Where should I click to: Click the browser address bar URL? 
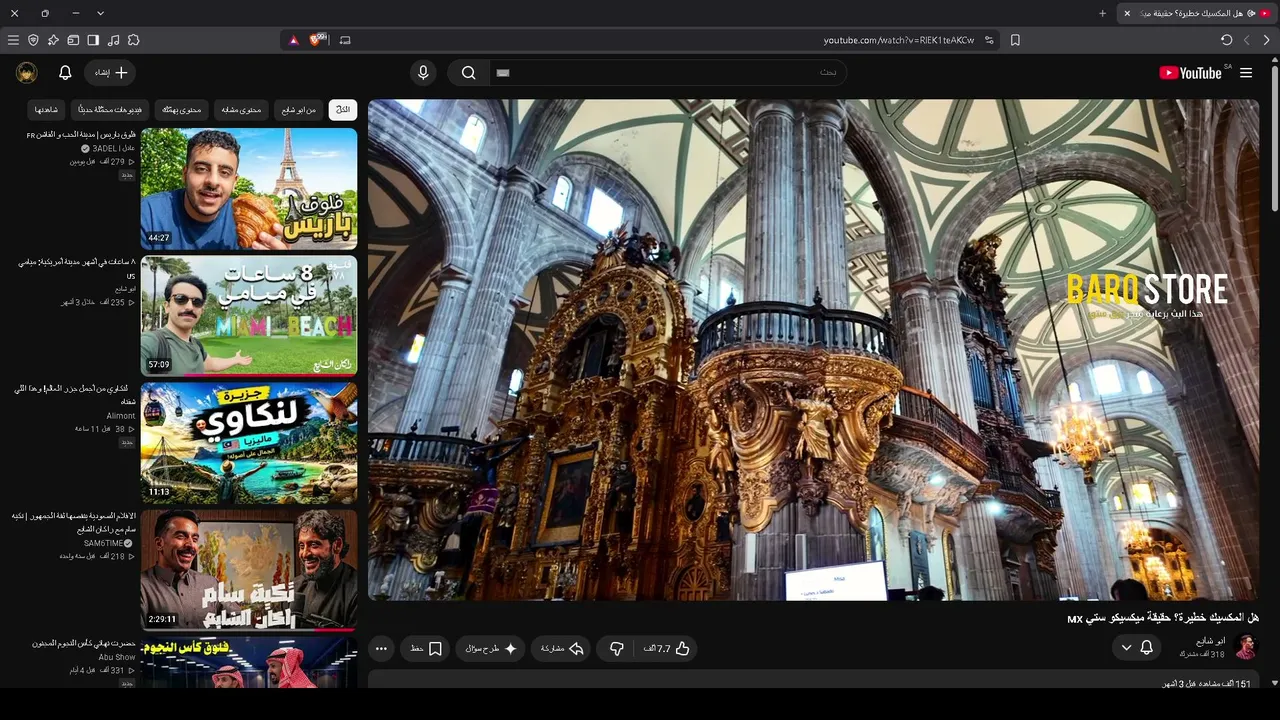point(898,40)
